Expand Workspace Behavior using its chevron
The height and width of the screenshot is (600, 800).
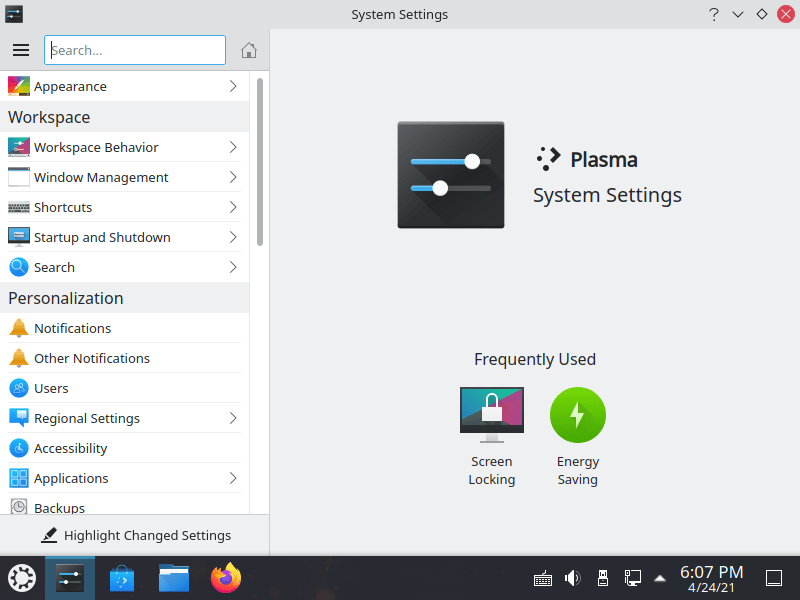(233, 147)
